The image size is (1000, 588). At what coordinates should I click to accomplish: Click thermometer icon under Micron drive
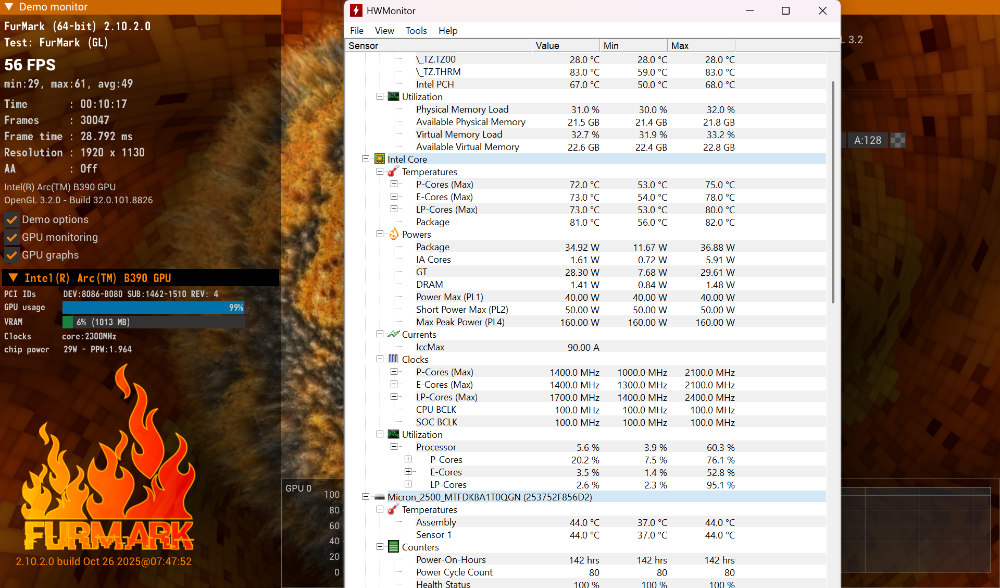393,510
